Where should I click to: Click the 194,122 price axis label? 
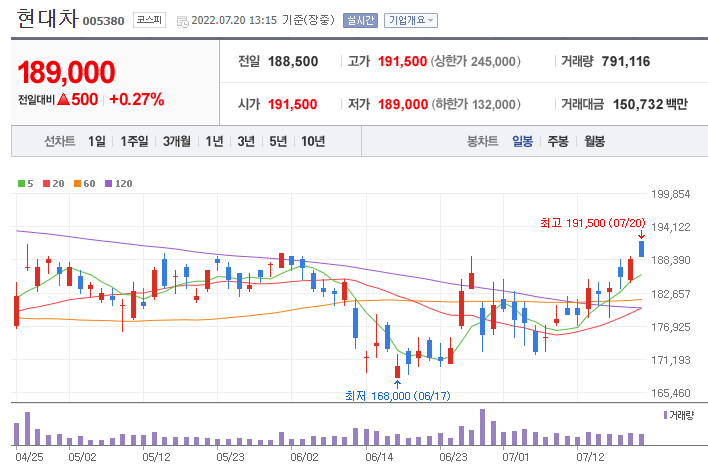tap(671, 227)
